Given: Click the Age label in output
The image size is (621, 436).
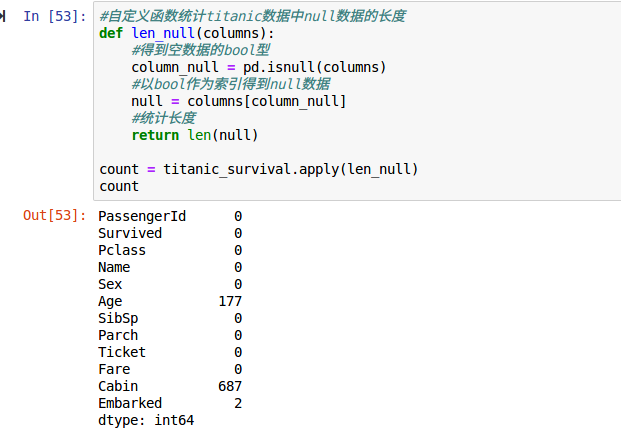Looking at the screenshot, I should click(x=110, y=302).
